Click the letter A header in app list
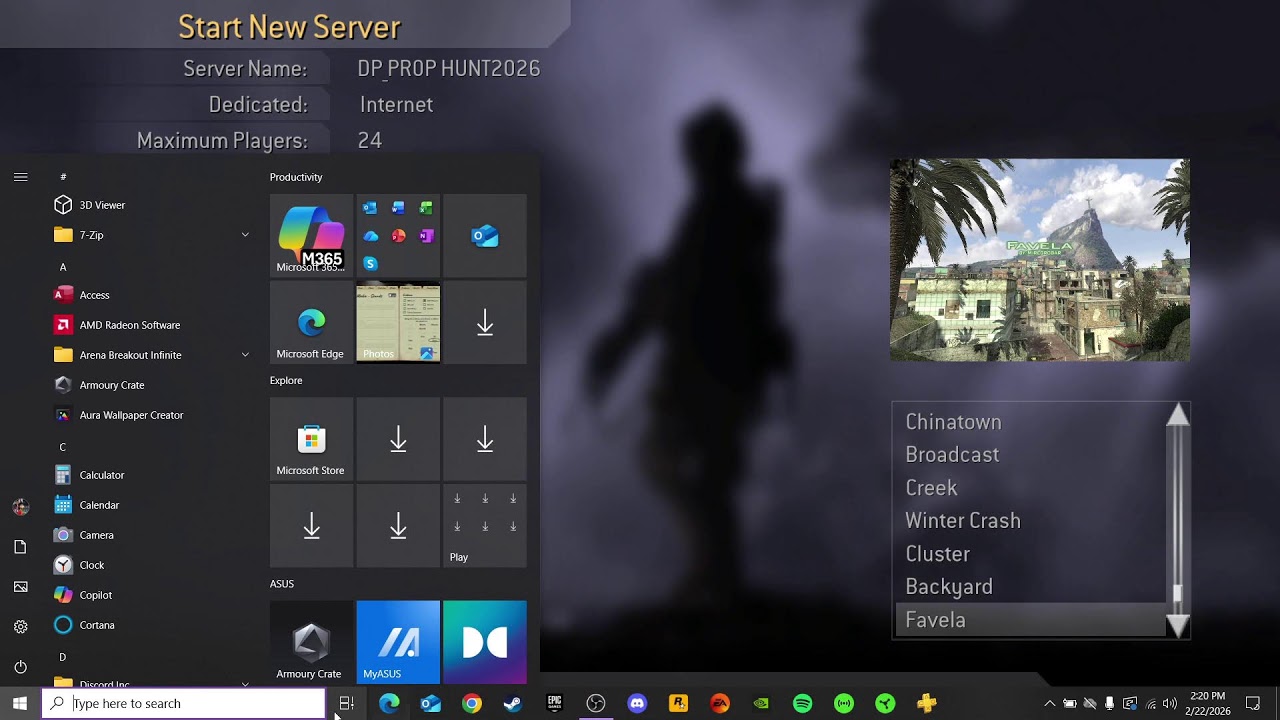Screen dimensions: 1280x720 click(x=62, y=267)
